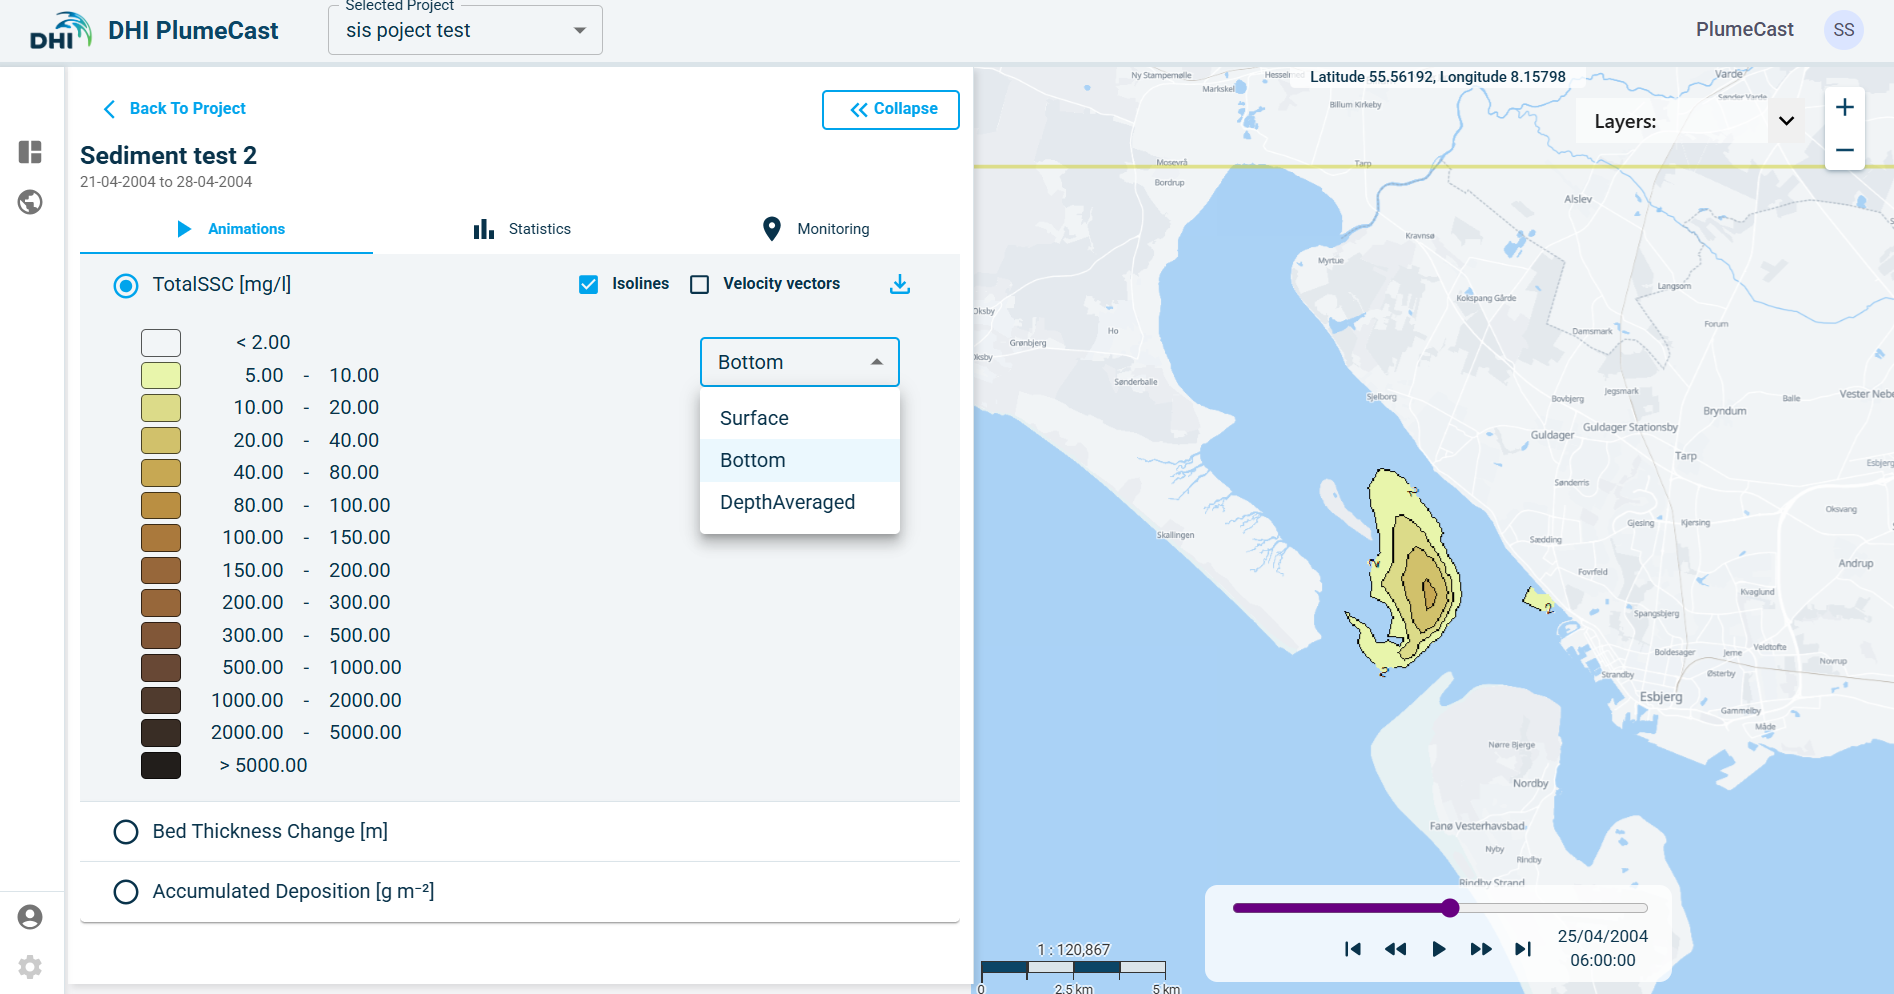The image size is (1894, 994).
Task: Download the TotalSSC animation data
Action: (900, 284)
